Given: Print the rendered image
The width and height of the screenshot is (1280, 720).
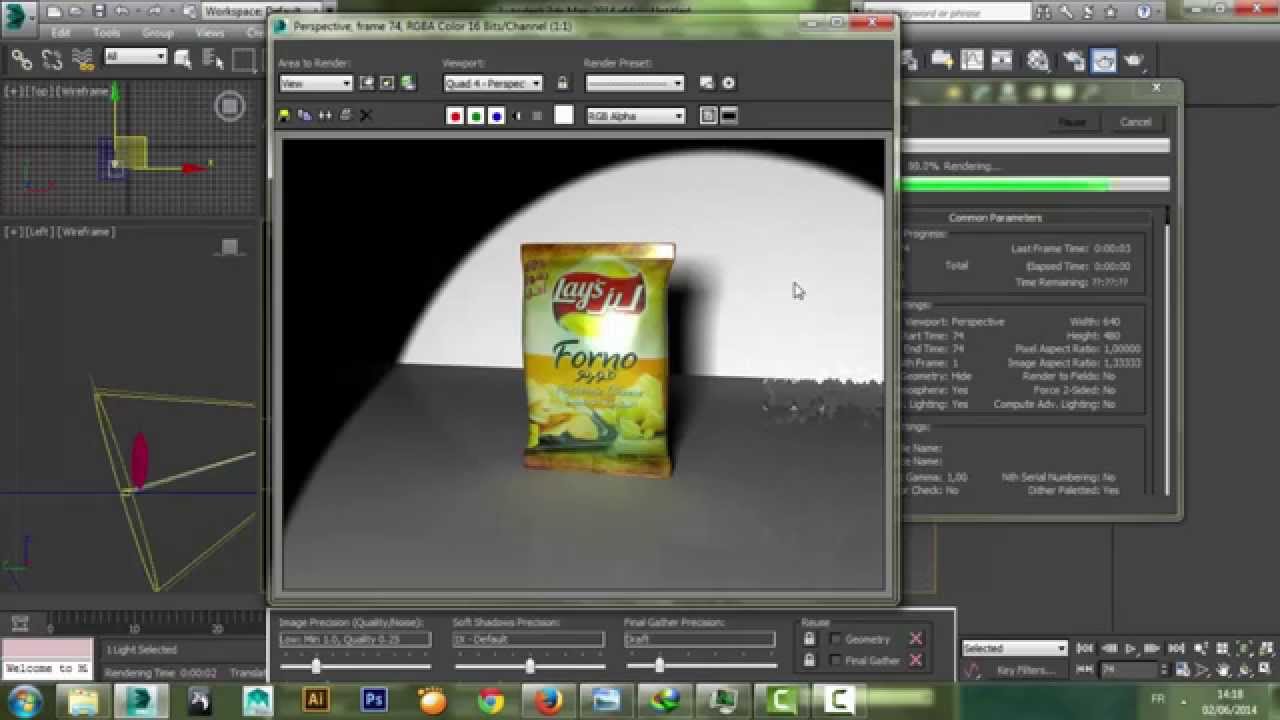Looking at the screenshot, I should pos(346,116).
